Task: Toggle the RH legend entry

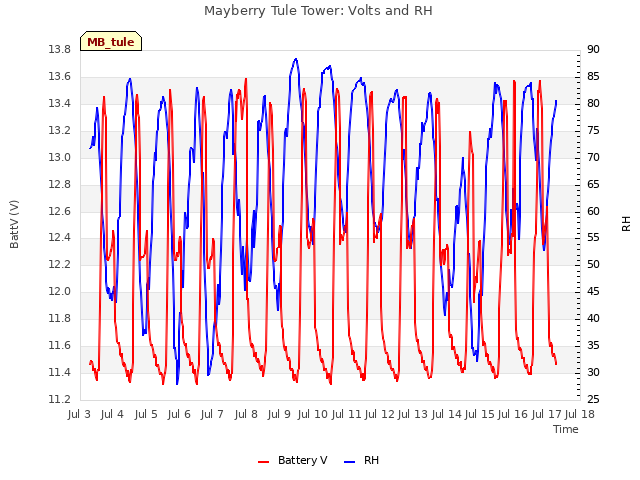Action: tap(362, 460)
